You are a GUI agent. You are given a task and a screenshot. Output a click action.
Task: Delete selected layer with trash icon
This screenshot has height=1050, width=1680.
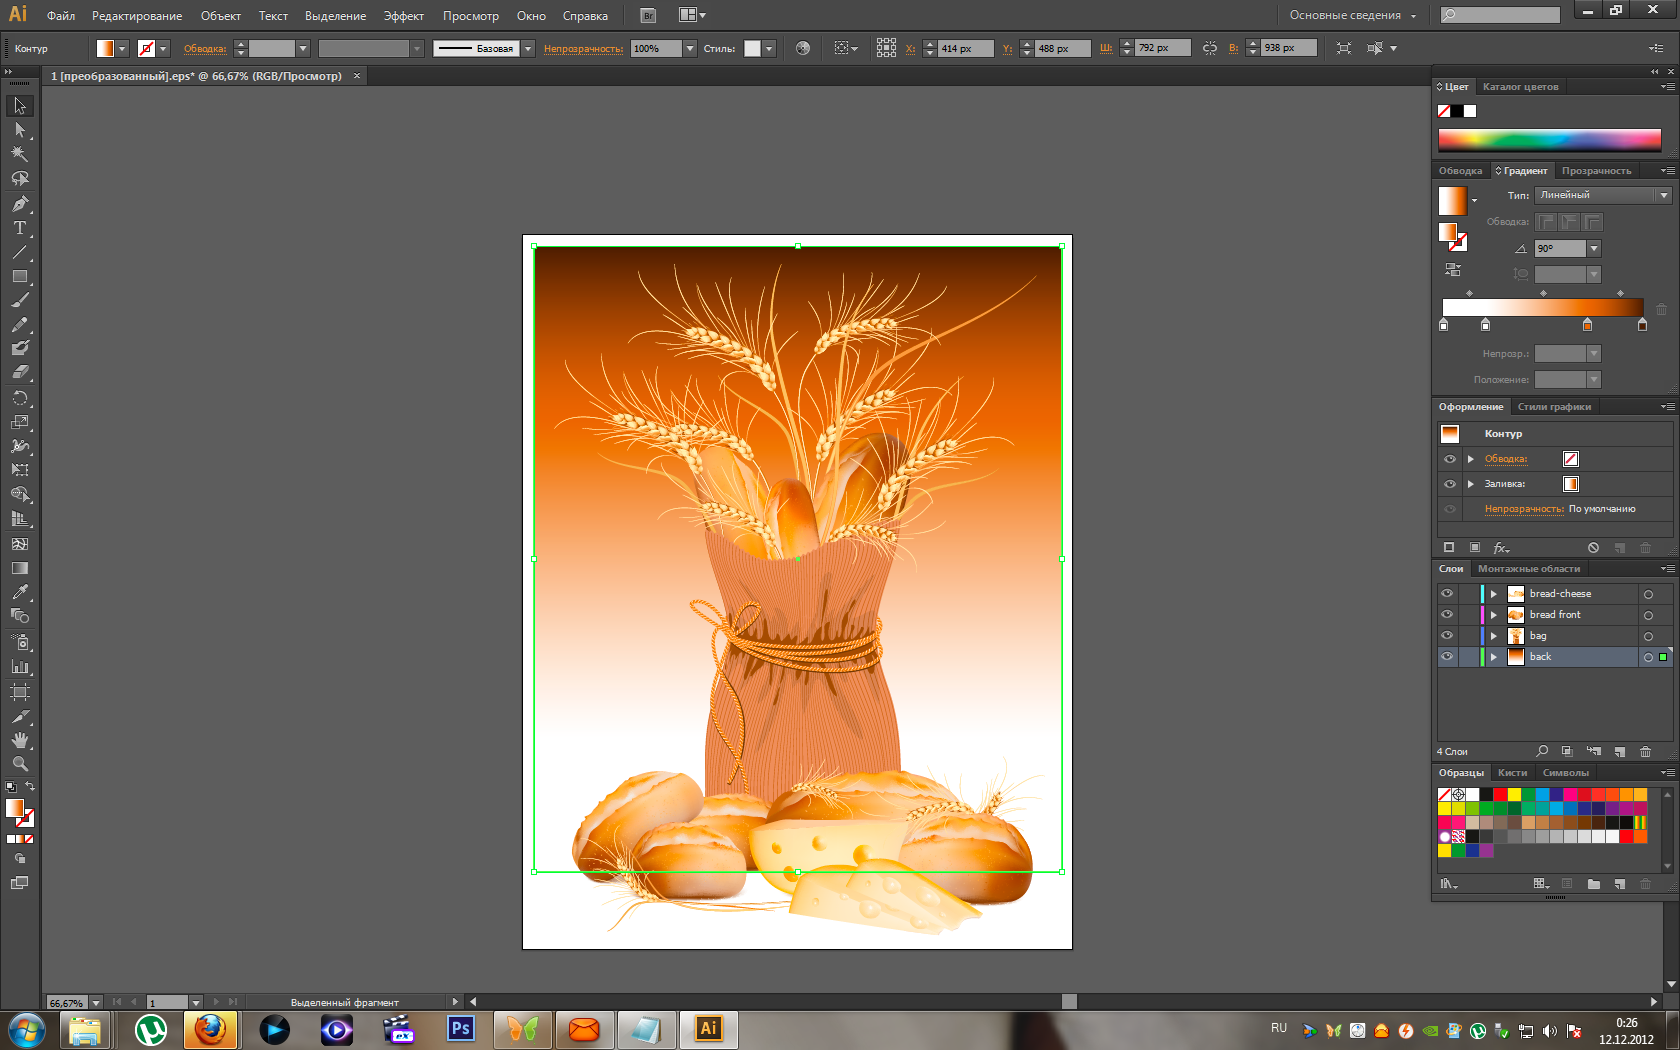(x=1645, y=751)
